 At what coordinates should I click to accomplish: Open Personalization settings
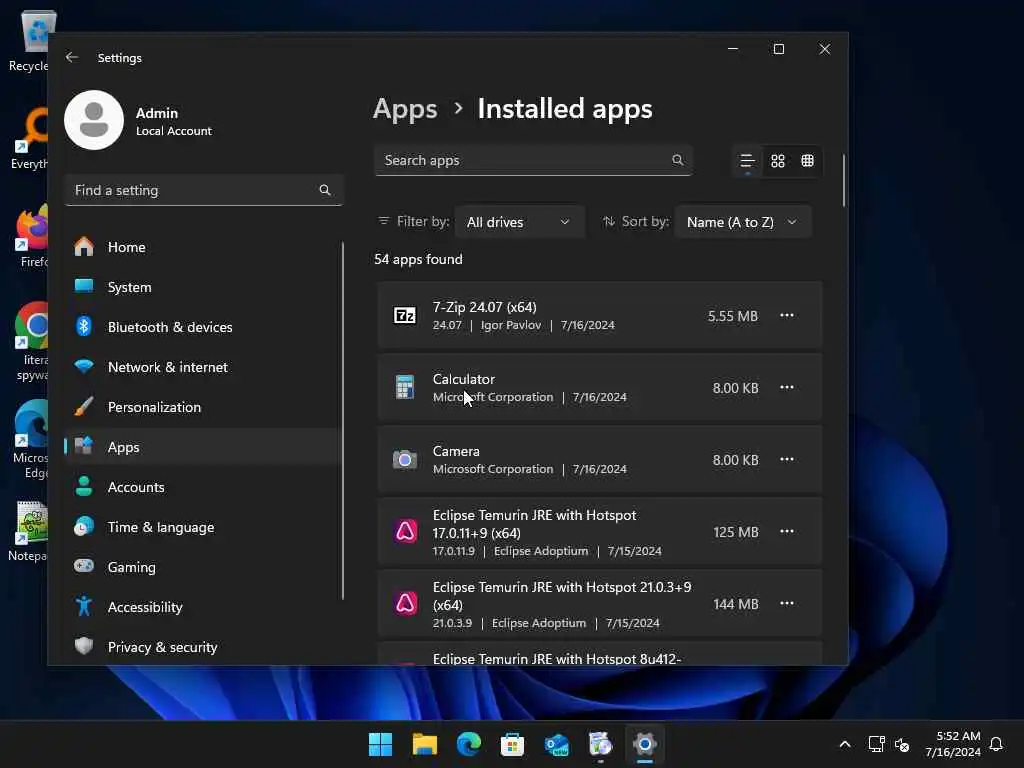click(203, 407)
